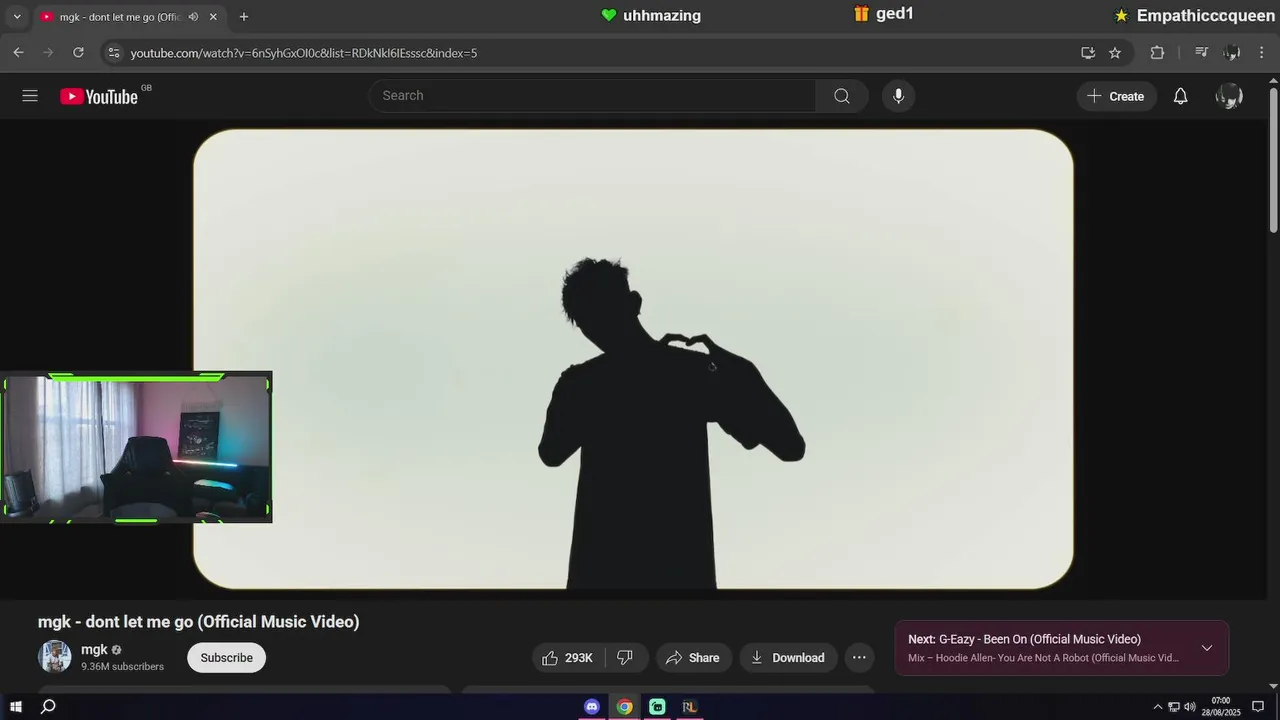Click the address bar URL
The width and height of the screenshot is (1280, 720).
tap(304, 53)
